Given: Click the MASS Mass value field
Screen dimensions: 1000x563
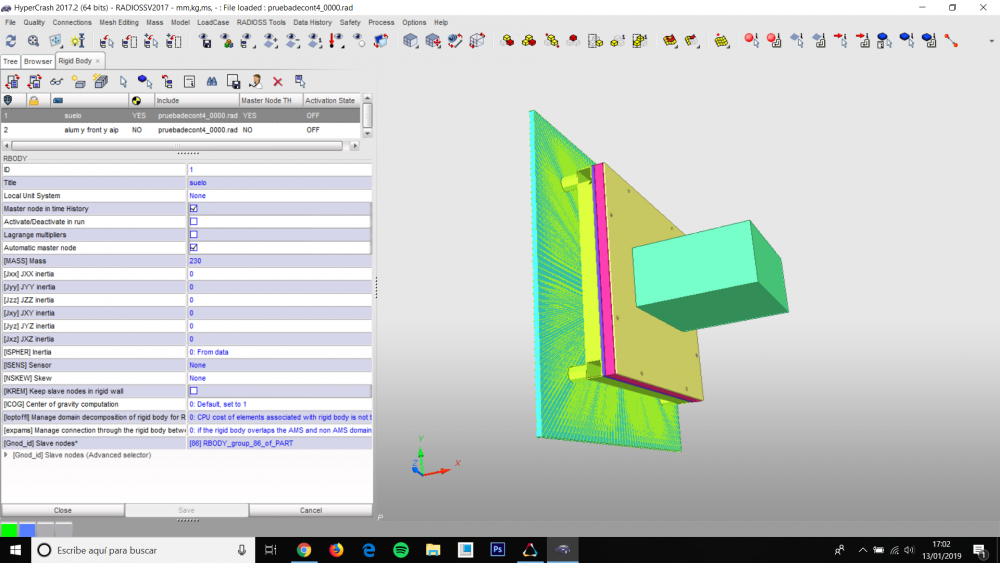Looking at the screenshot, I should click(x=279, y=261).
